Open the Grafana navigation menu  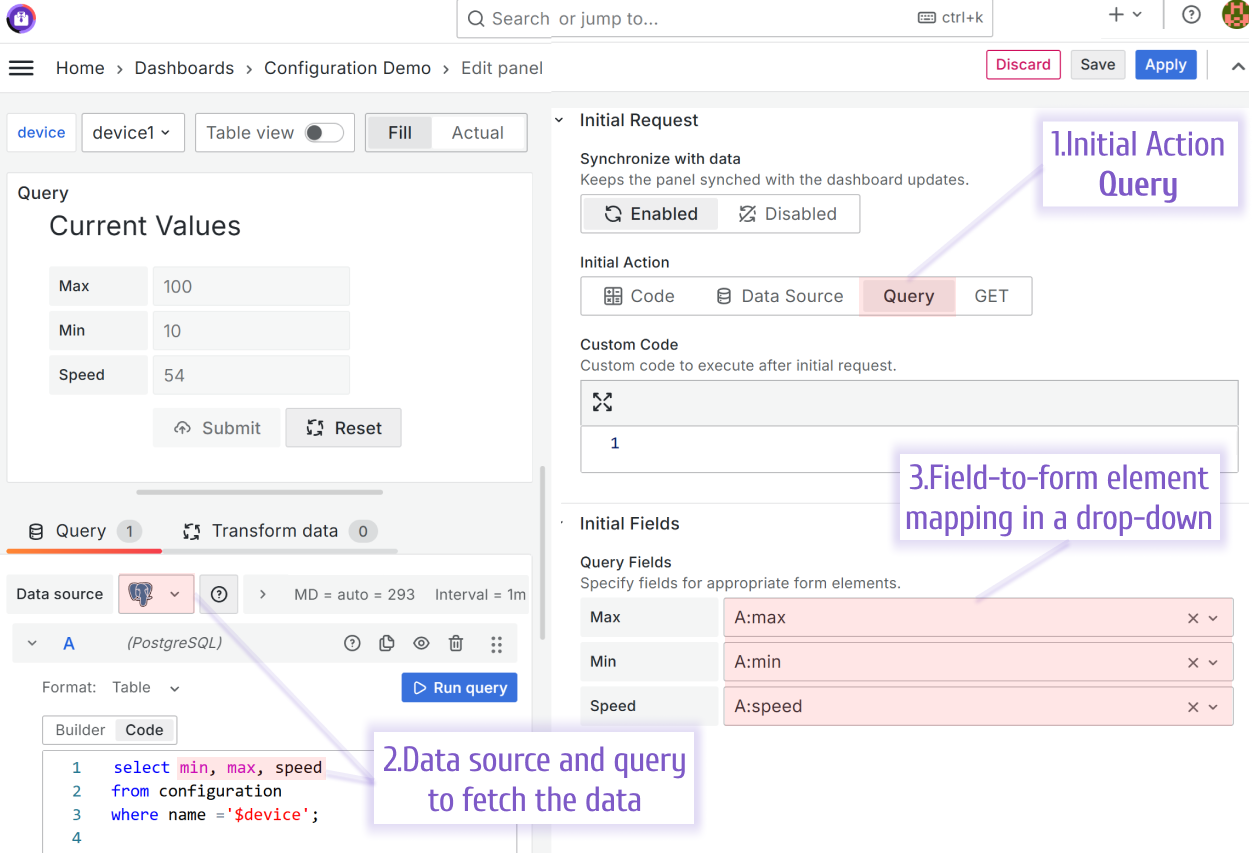click(20, 67)
